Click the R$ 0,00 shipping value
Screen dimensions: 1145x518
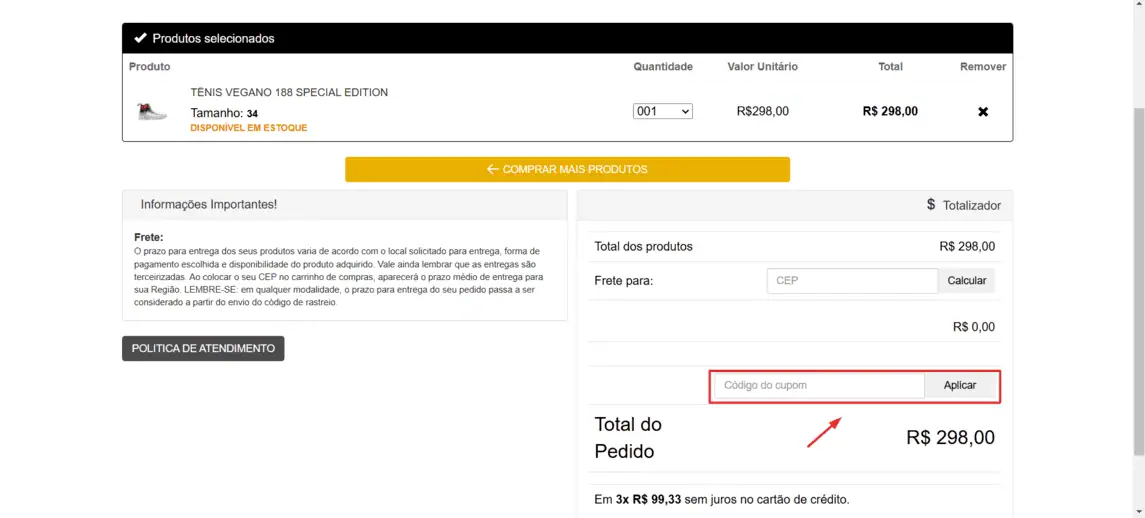click(974, 327)
